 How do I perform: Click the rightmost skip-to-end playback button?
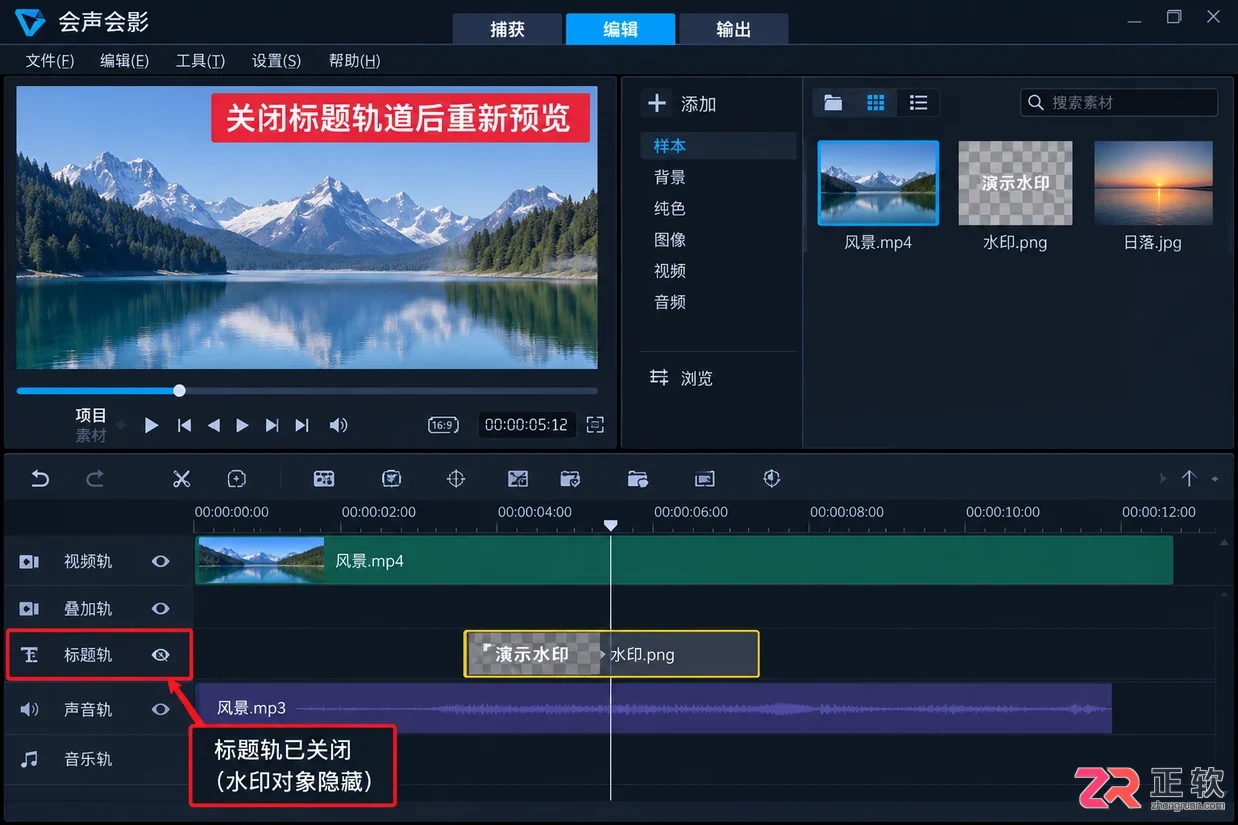click(x=301, y=425)
